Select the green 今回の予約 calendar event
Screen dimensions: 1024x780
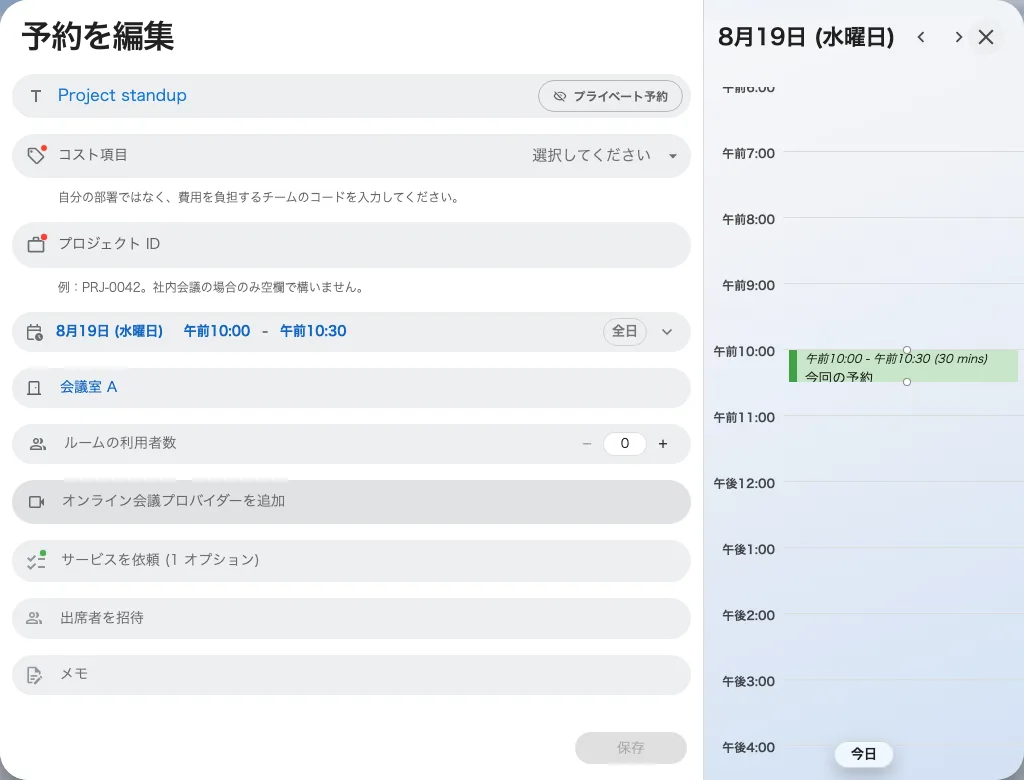pyautogui.click(x=903, y=366)
